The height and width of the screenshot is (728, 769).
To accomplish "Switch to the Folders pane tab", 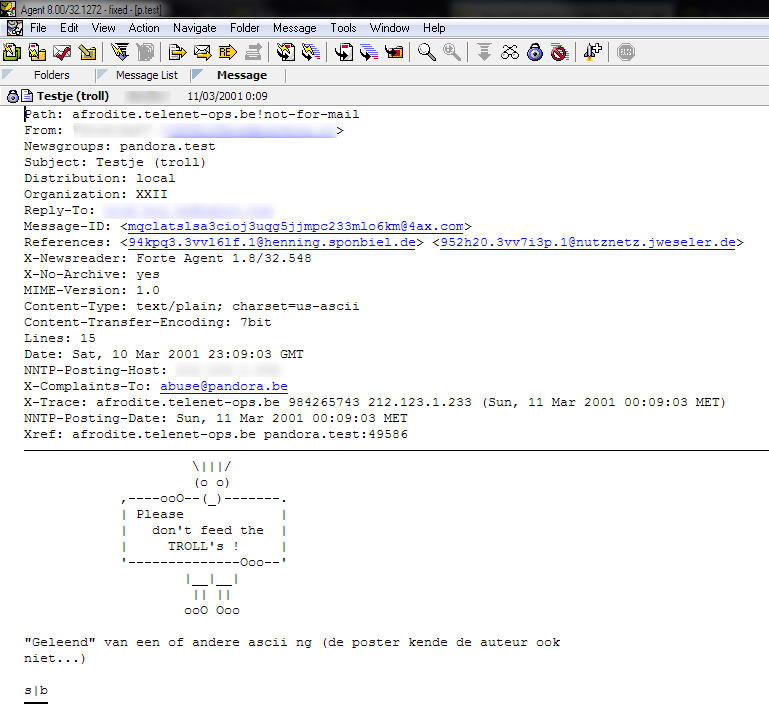I will 51,75.
